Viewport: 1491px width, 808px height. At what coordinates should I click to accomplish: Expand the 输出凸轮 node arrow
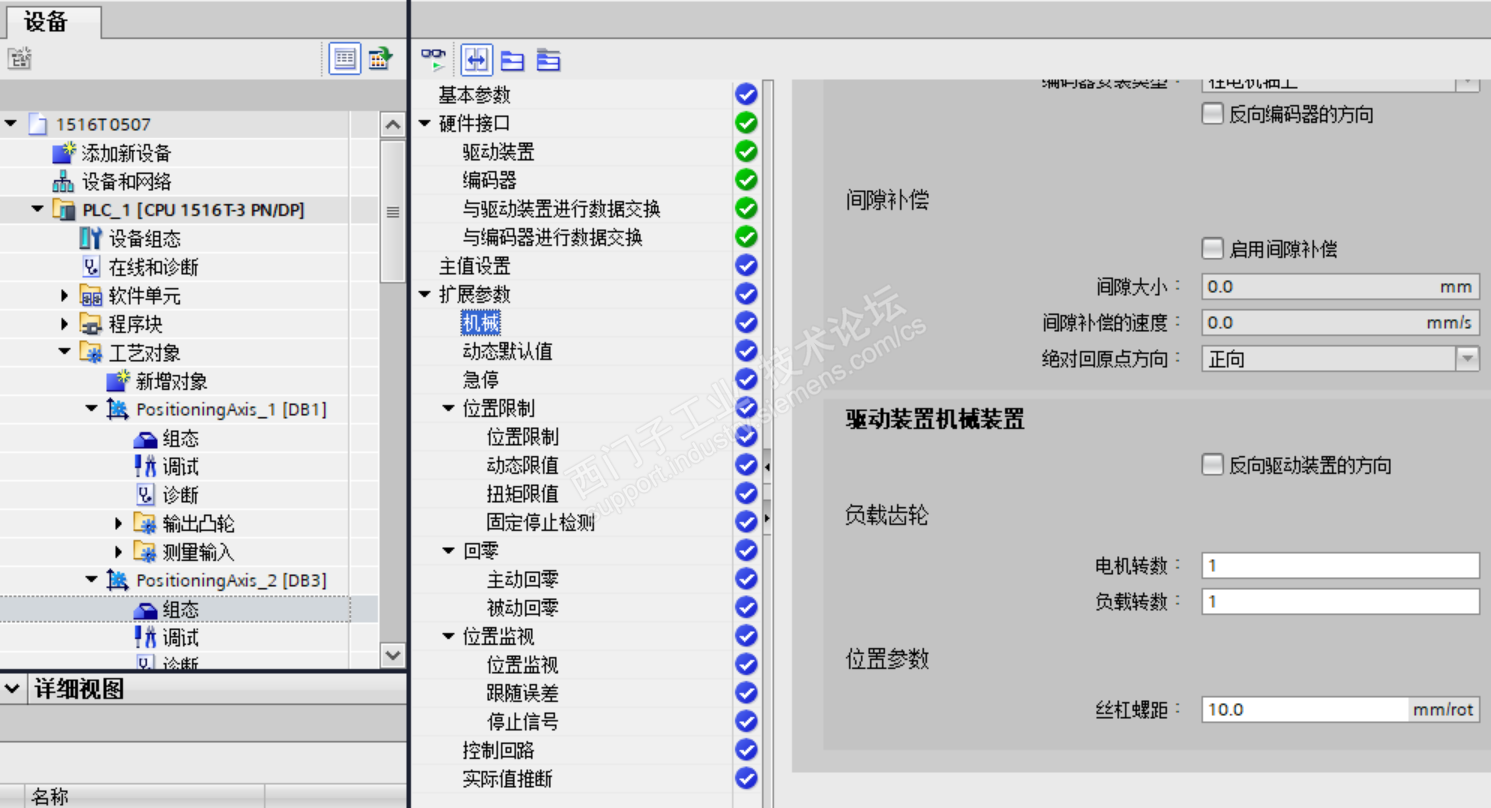119,524
